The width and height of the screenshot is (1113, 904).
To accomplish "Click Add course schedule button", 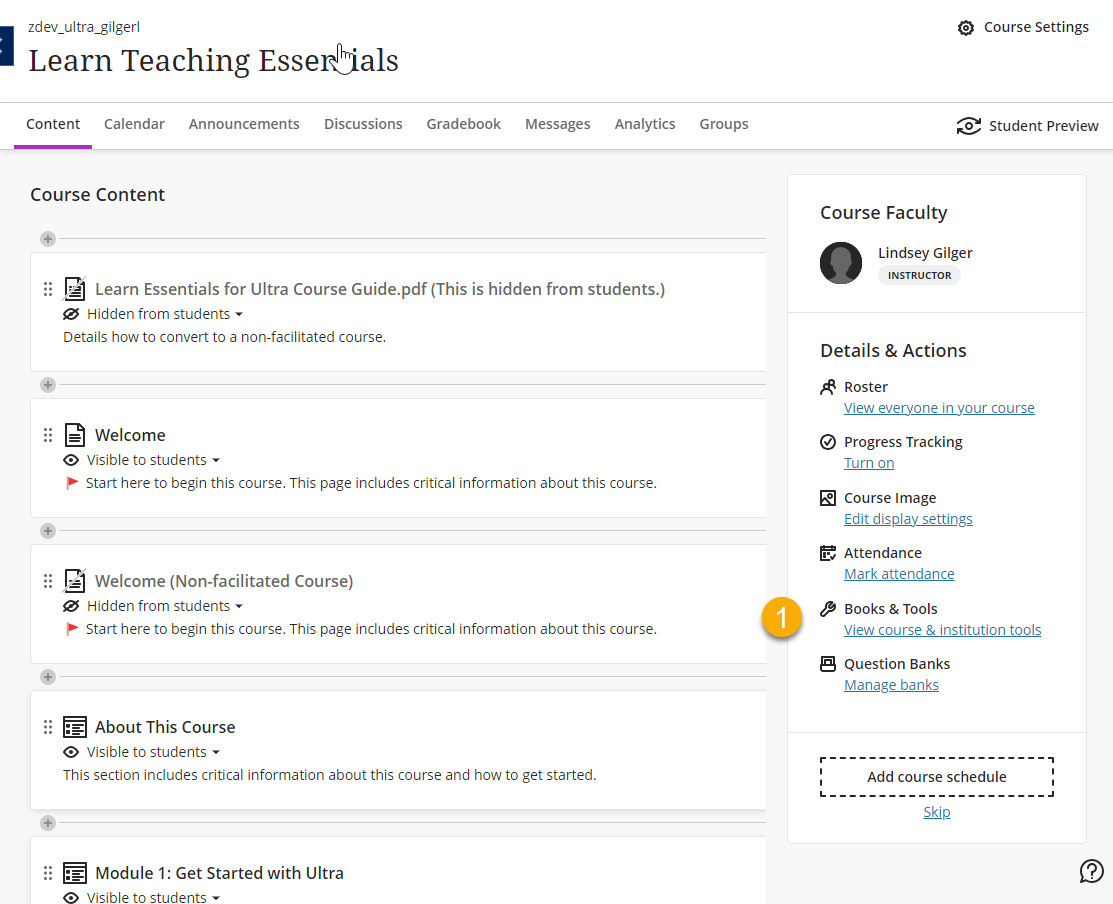I will (x=936, y=777).
